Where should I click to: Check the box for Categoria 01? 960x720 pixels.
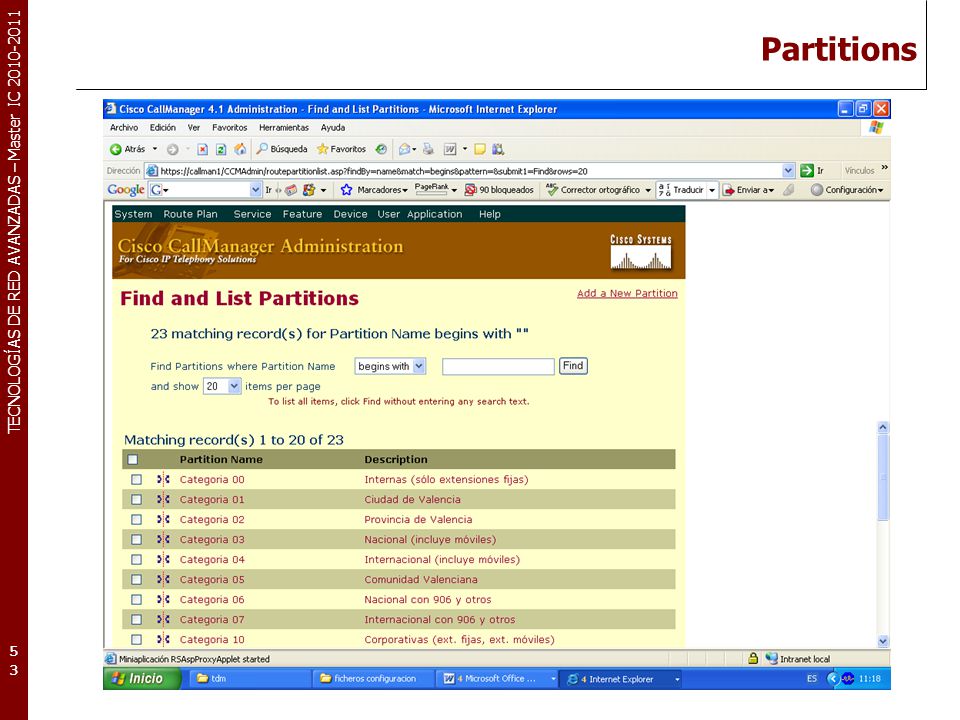(x=137, y=500)
